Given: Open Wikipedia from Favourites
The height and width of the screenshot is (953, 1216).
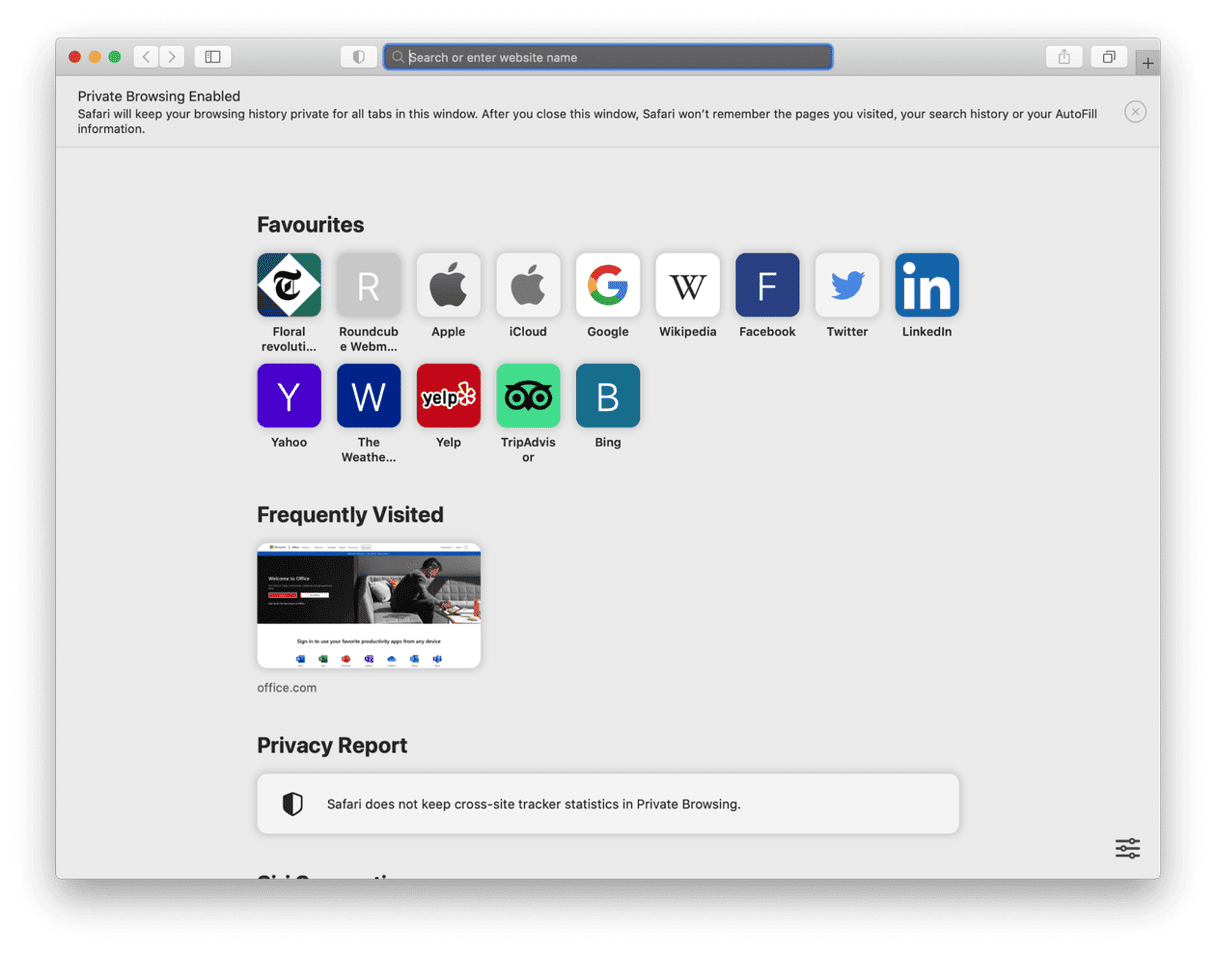Looking at the screenshot, I should (687, 284).
